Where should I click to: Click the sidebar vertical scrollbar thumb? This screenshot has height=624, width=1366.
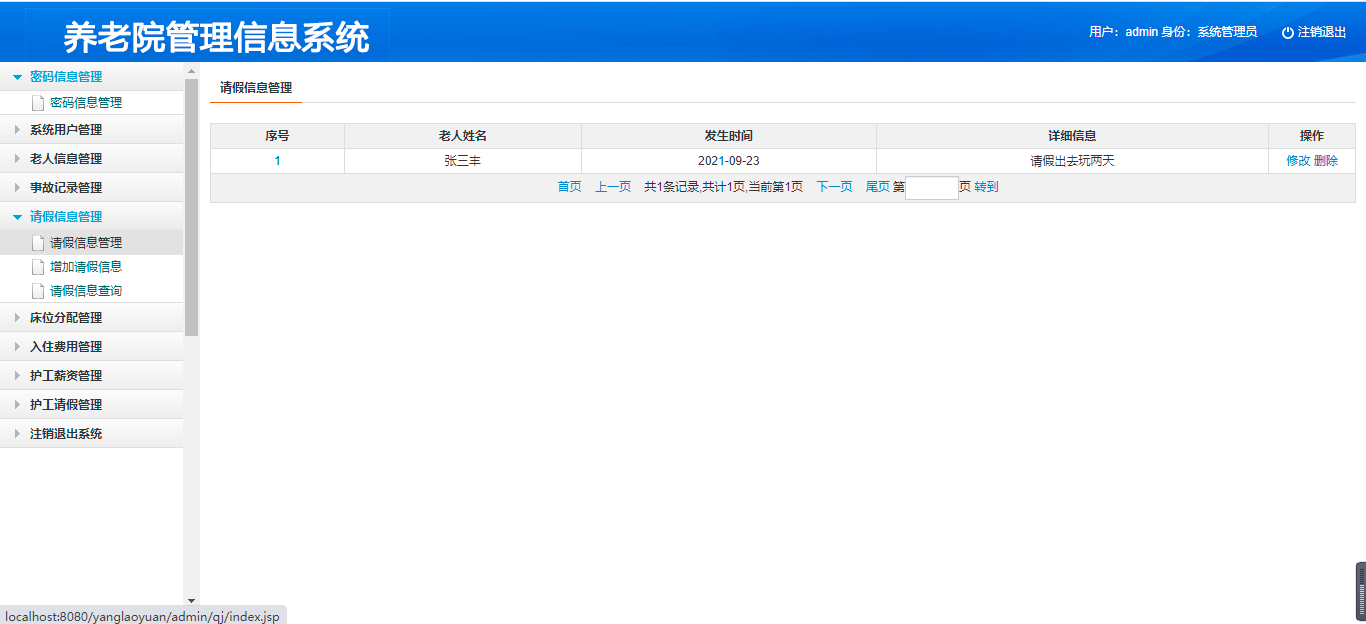(191, 207)
